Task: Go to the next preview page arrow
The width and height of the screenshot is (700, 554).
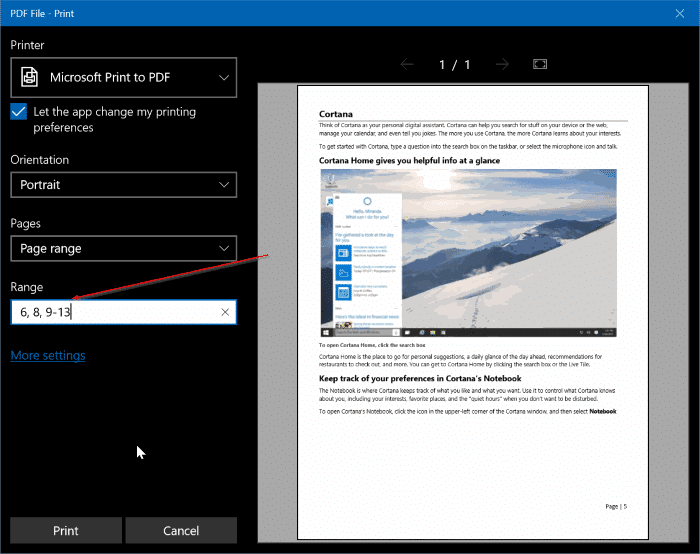Action: (502, 65)
